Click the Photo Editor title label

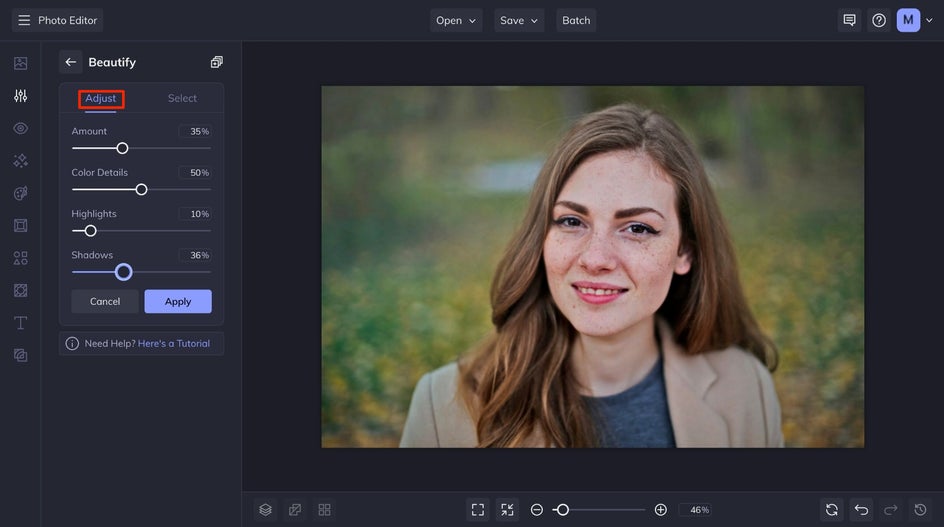coord(67,20)
